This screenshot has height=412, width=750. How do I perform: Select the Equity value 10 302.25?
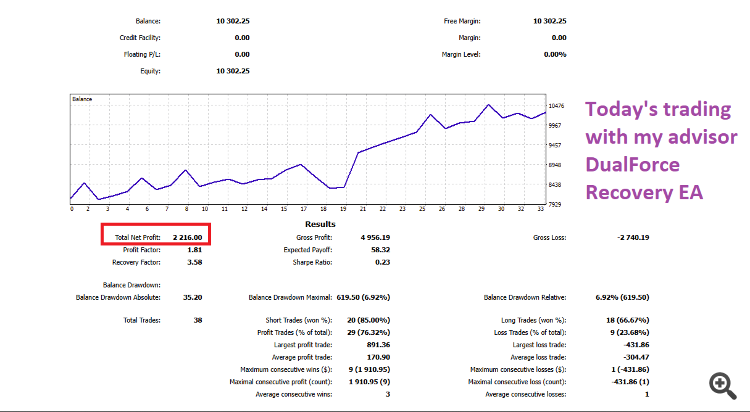232,71
